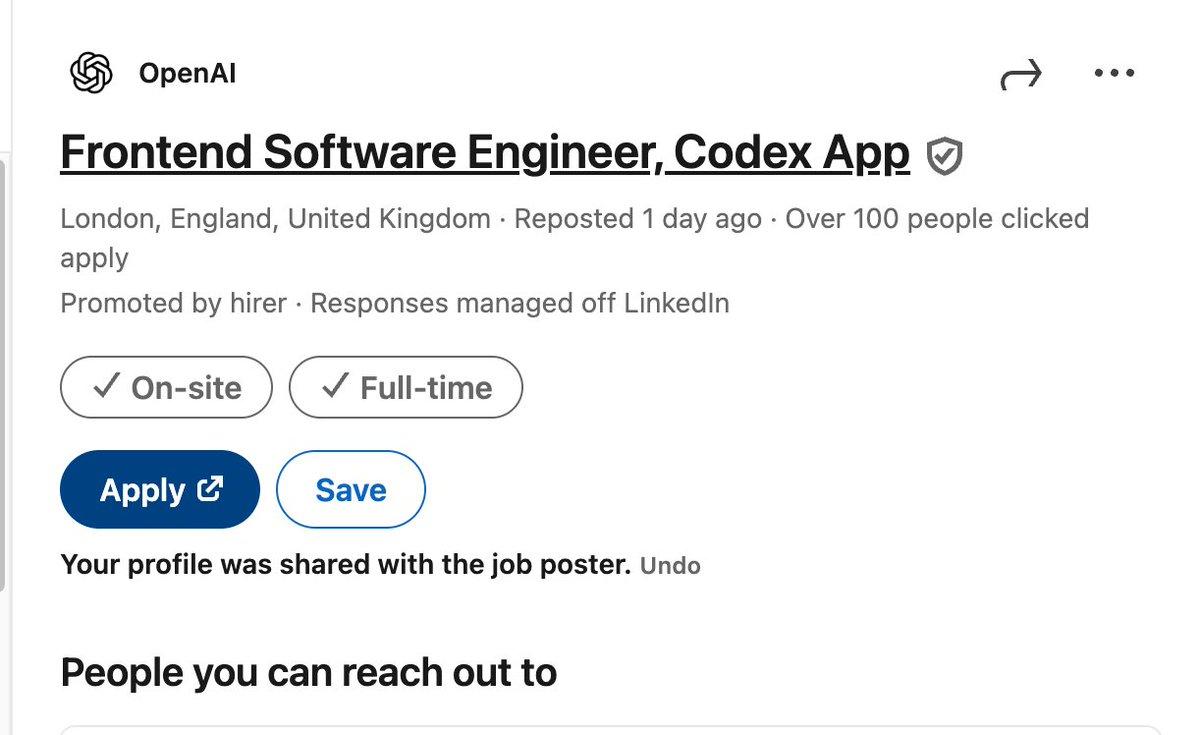Screen dimensions: 1200x735
Task: Click the "Over 100 people clicked" text
Action: point(936,218)
